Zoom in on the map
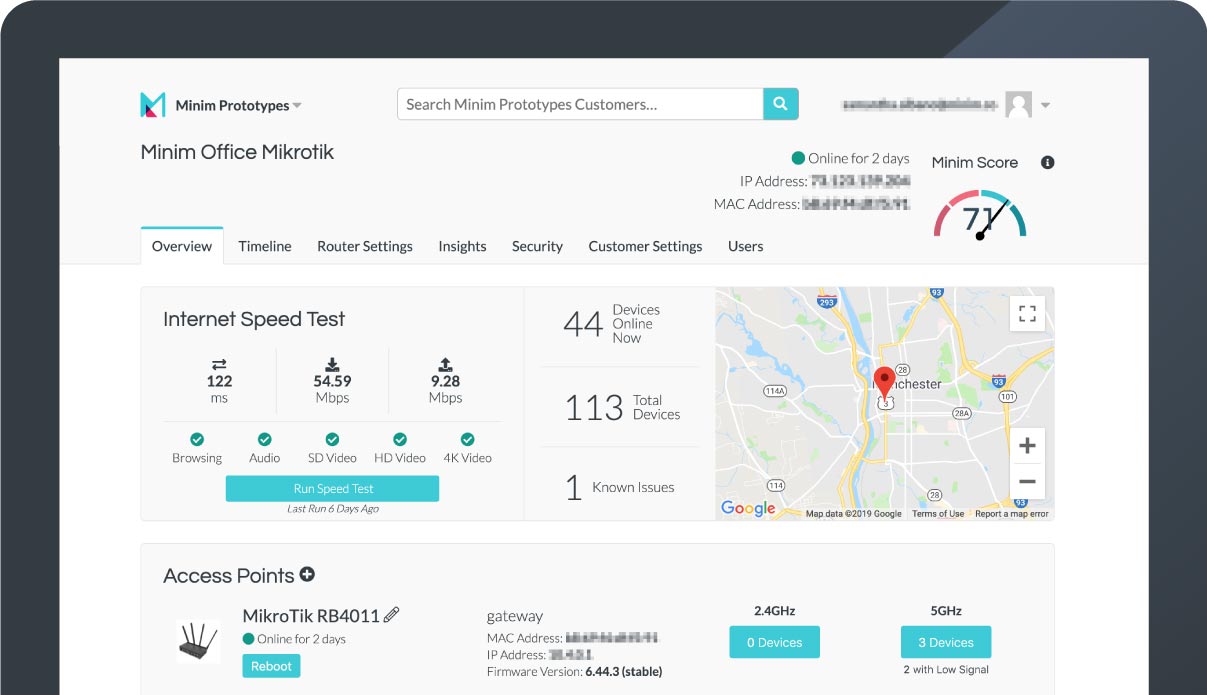Viewport: 1207px width, 695px height. pyautogui.click(x=1027, y=446)
